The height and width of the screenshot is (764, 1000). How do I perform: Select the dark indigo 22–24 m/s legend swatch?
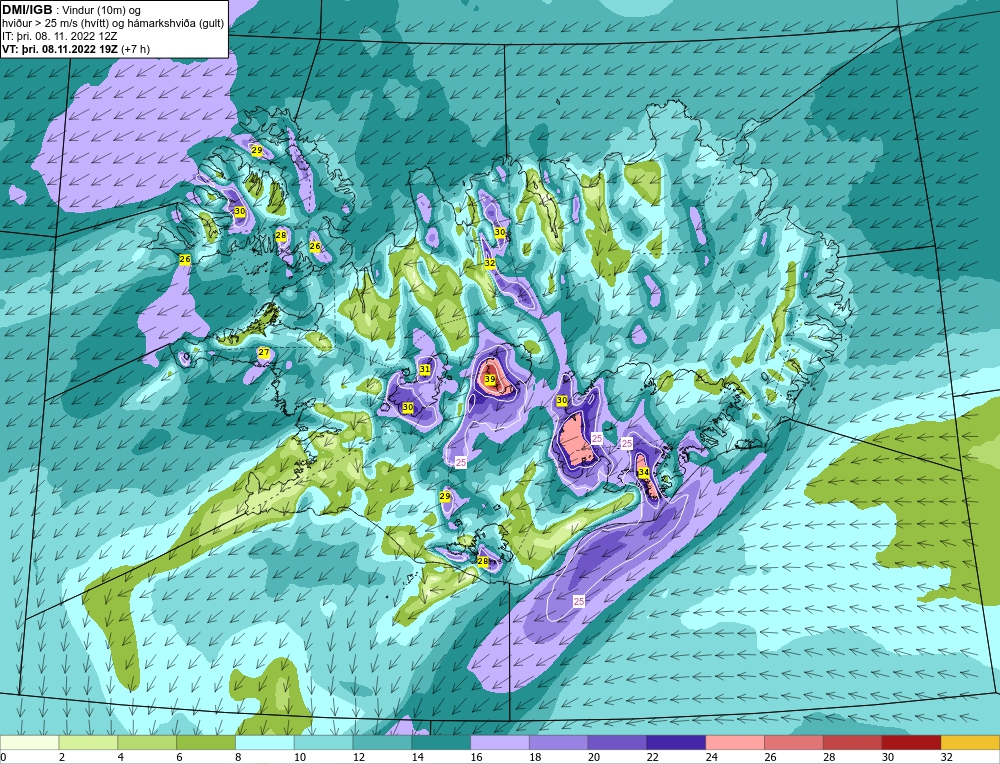click(x=676, y=742)
